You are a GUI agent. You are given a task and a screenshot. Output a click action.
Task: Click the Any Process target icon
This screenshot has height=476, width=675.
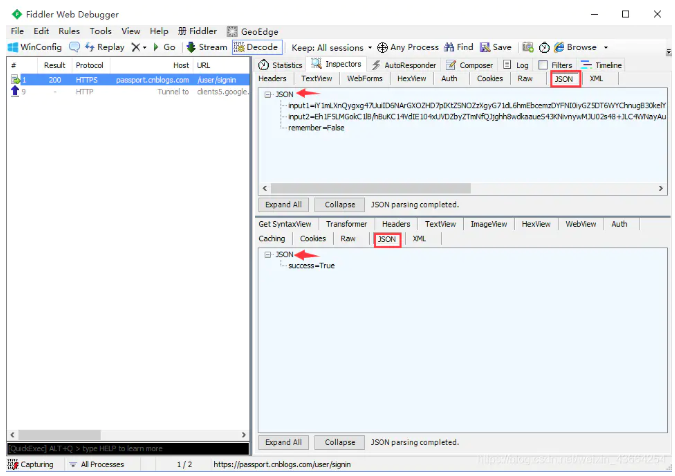point(382,47)
